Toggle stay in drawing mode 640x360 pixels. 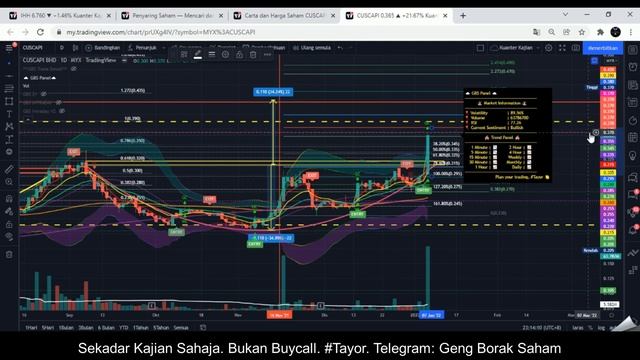[9, 211]
